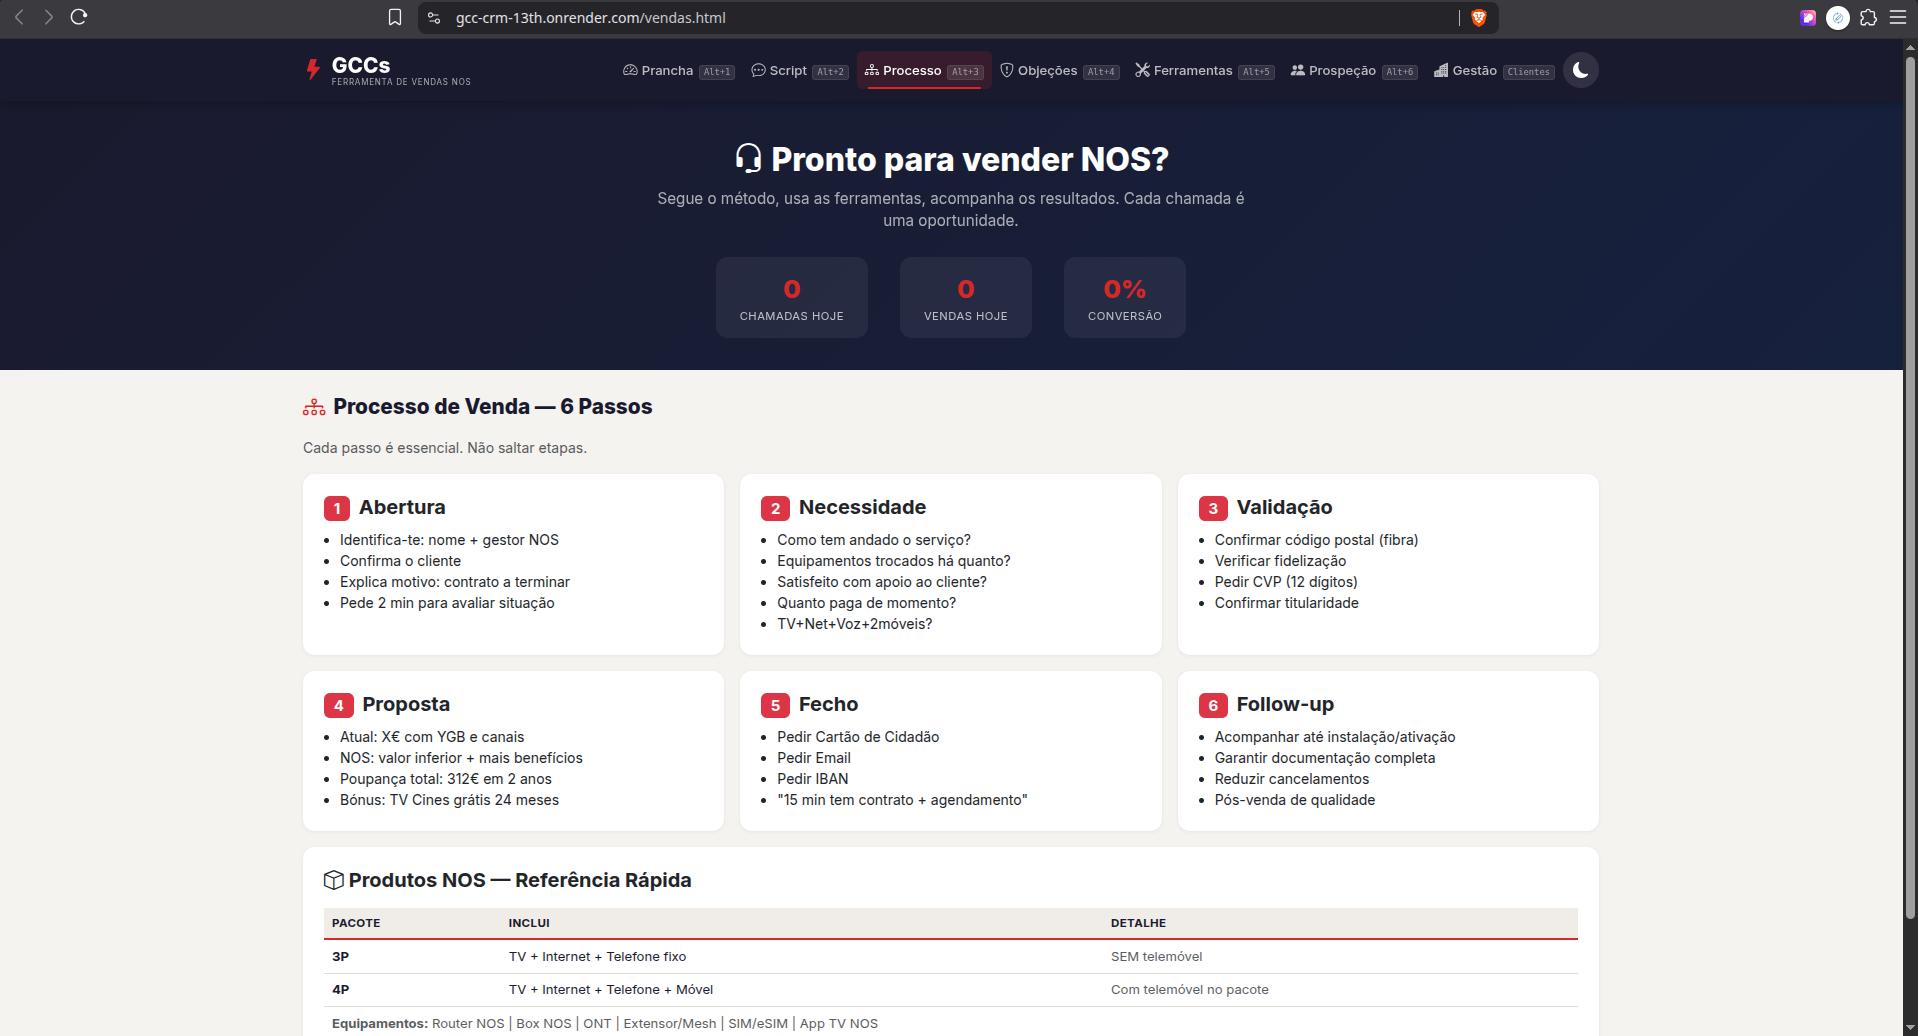This screenshot has height=1036, width=1918.
Task: Click 'Poupança total: 312€ em 2 anos'
Action: (x=445, y=779)
